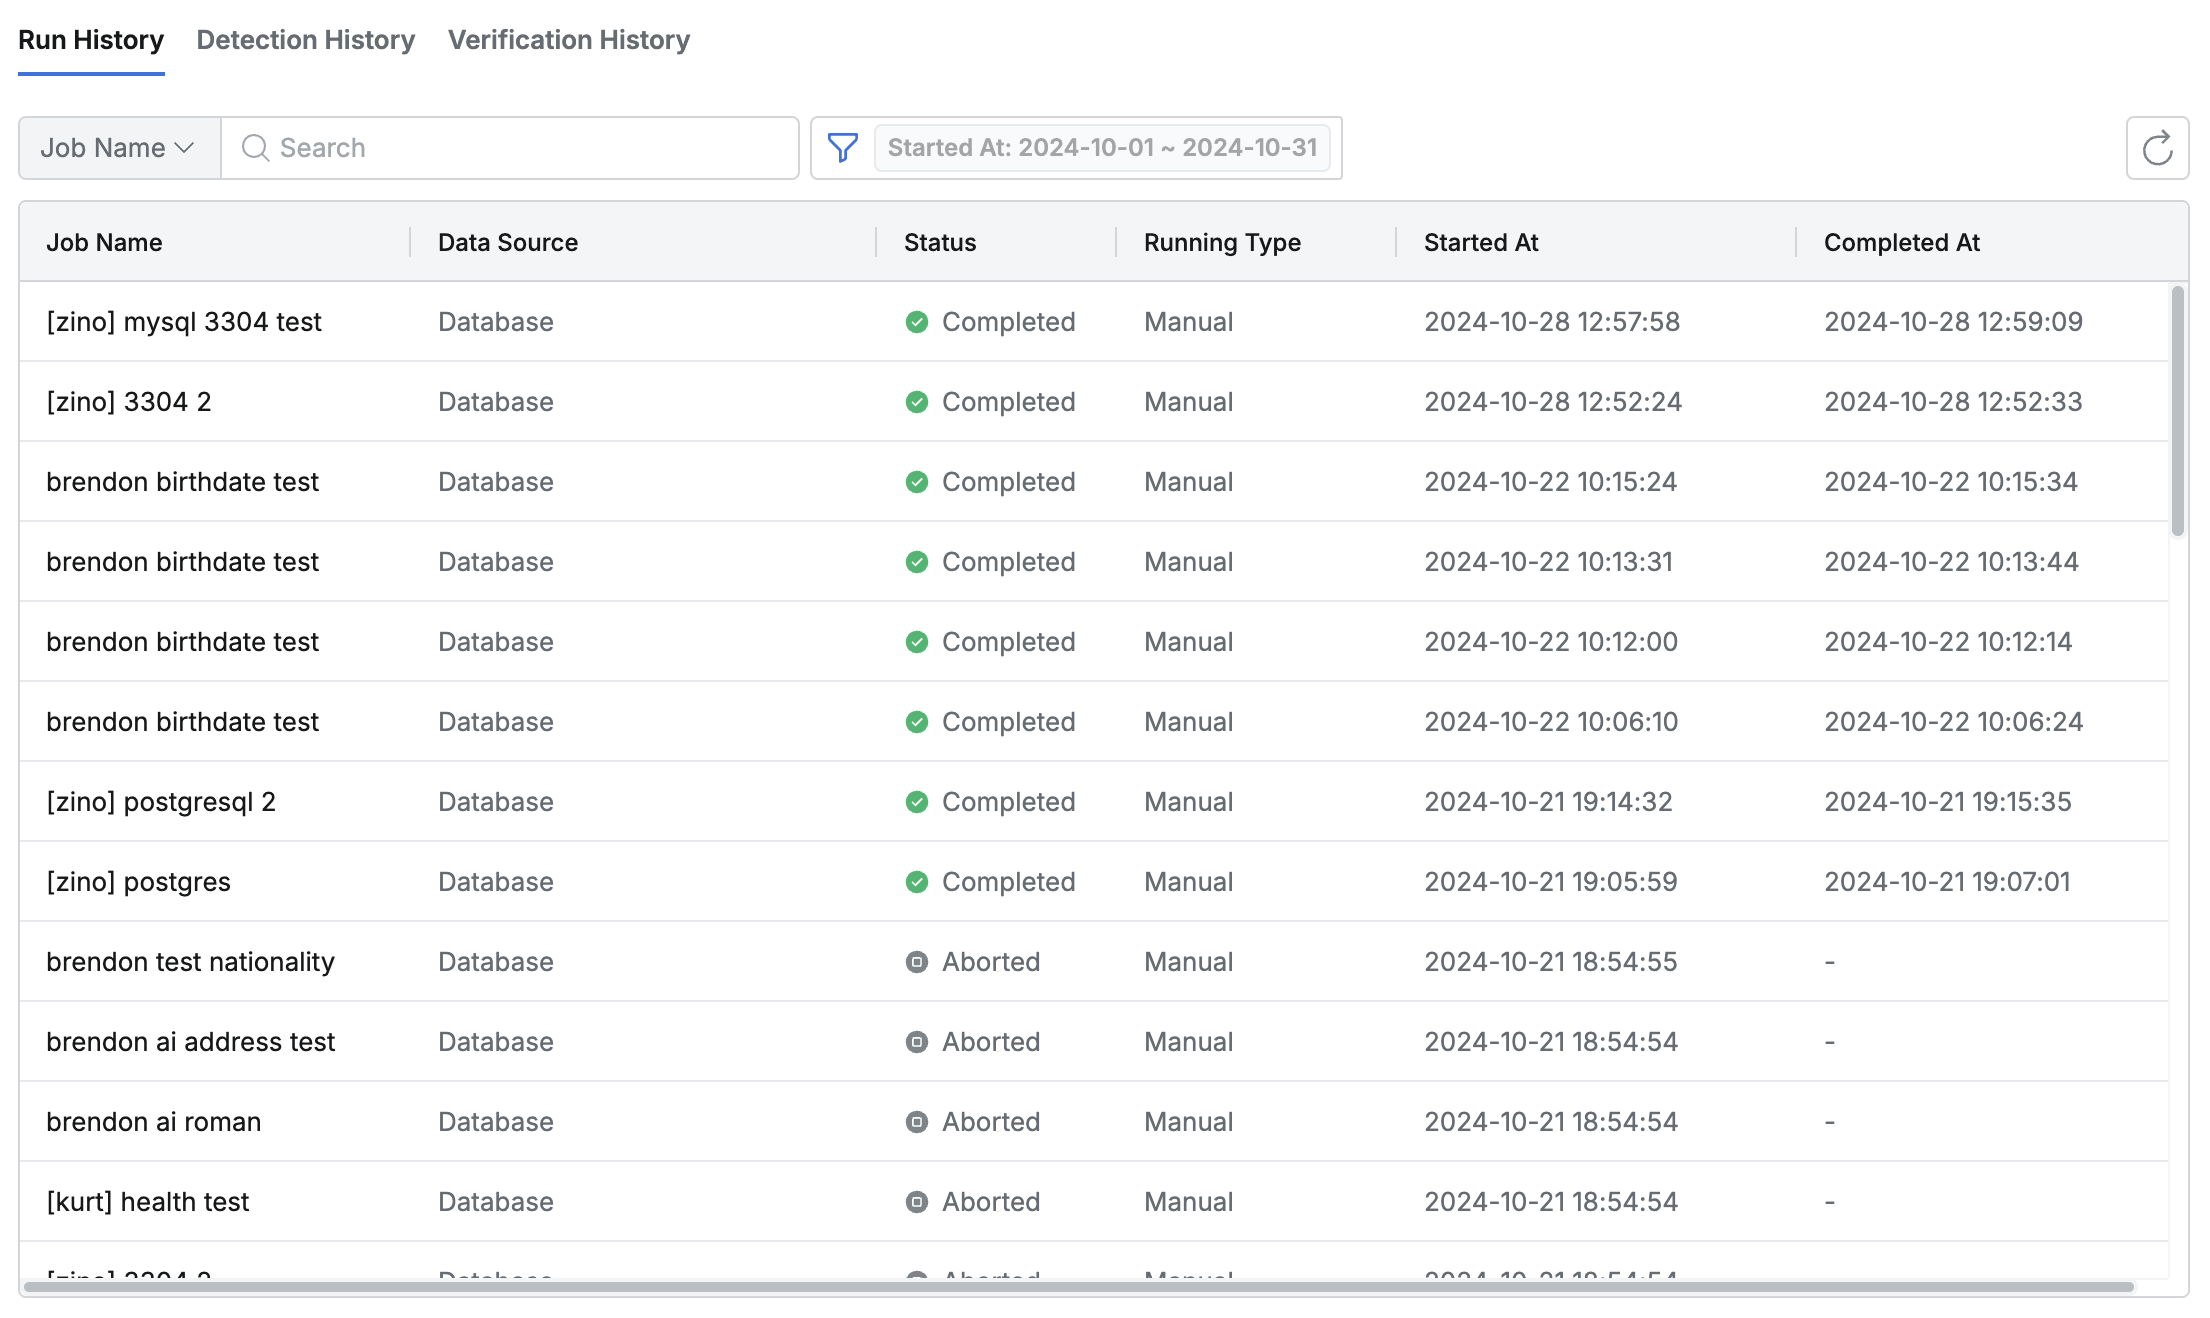Switch to Verification History tab
This screenshot has height=1318, width=2210.
(568, 40)
